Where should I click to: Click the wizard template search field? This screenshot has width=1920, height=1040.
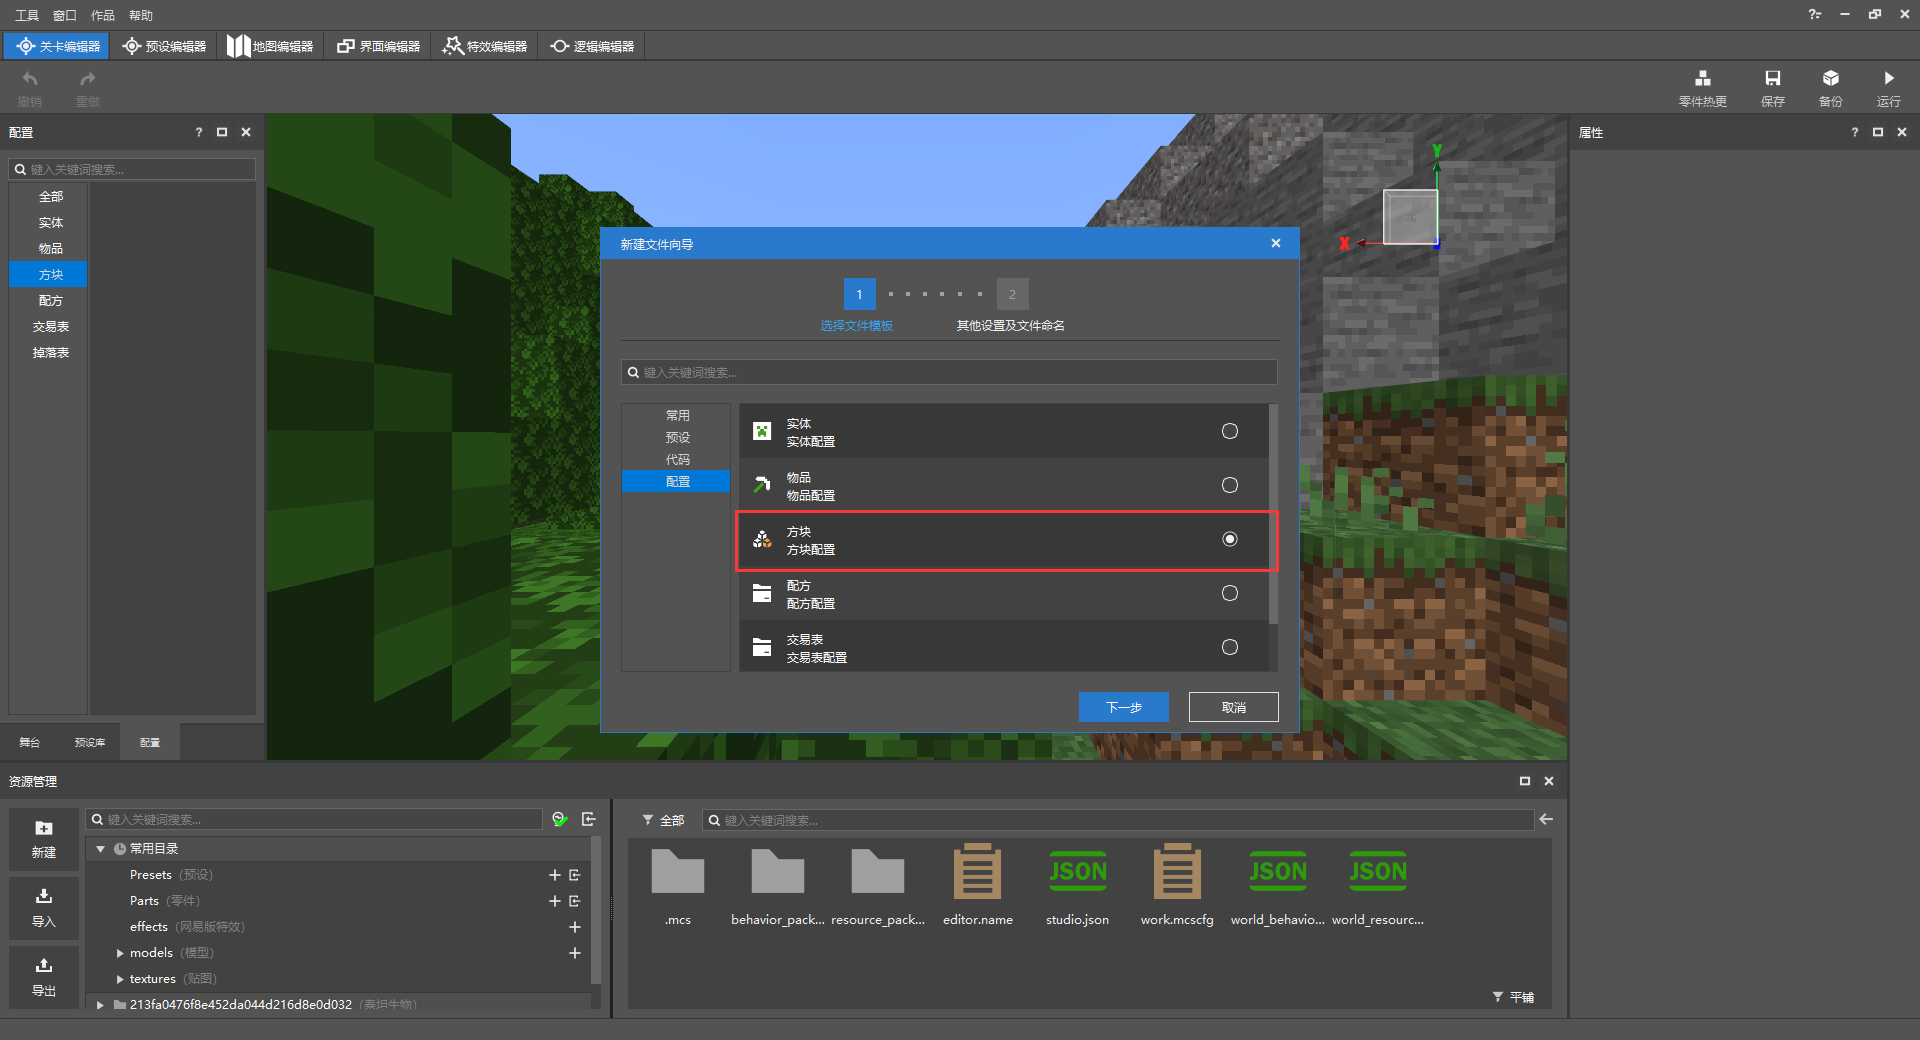click(x=949, y=372)
